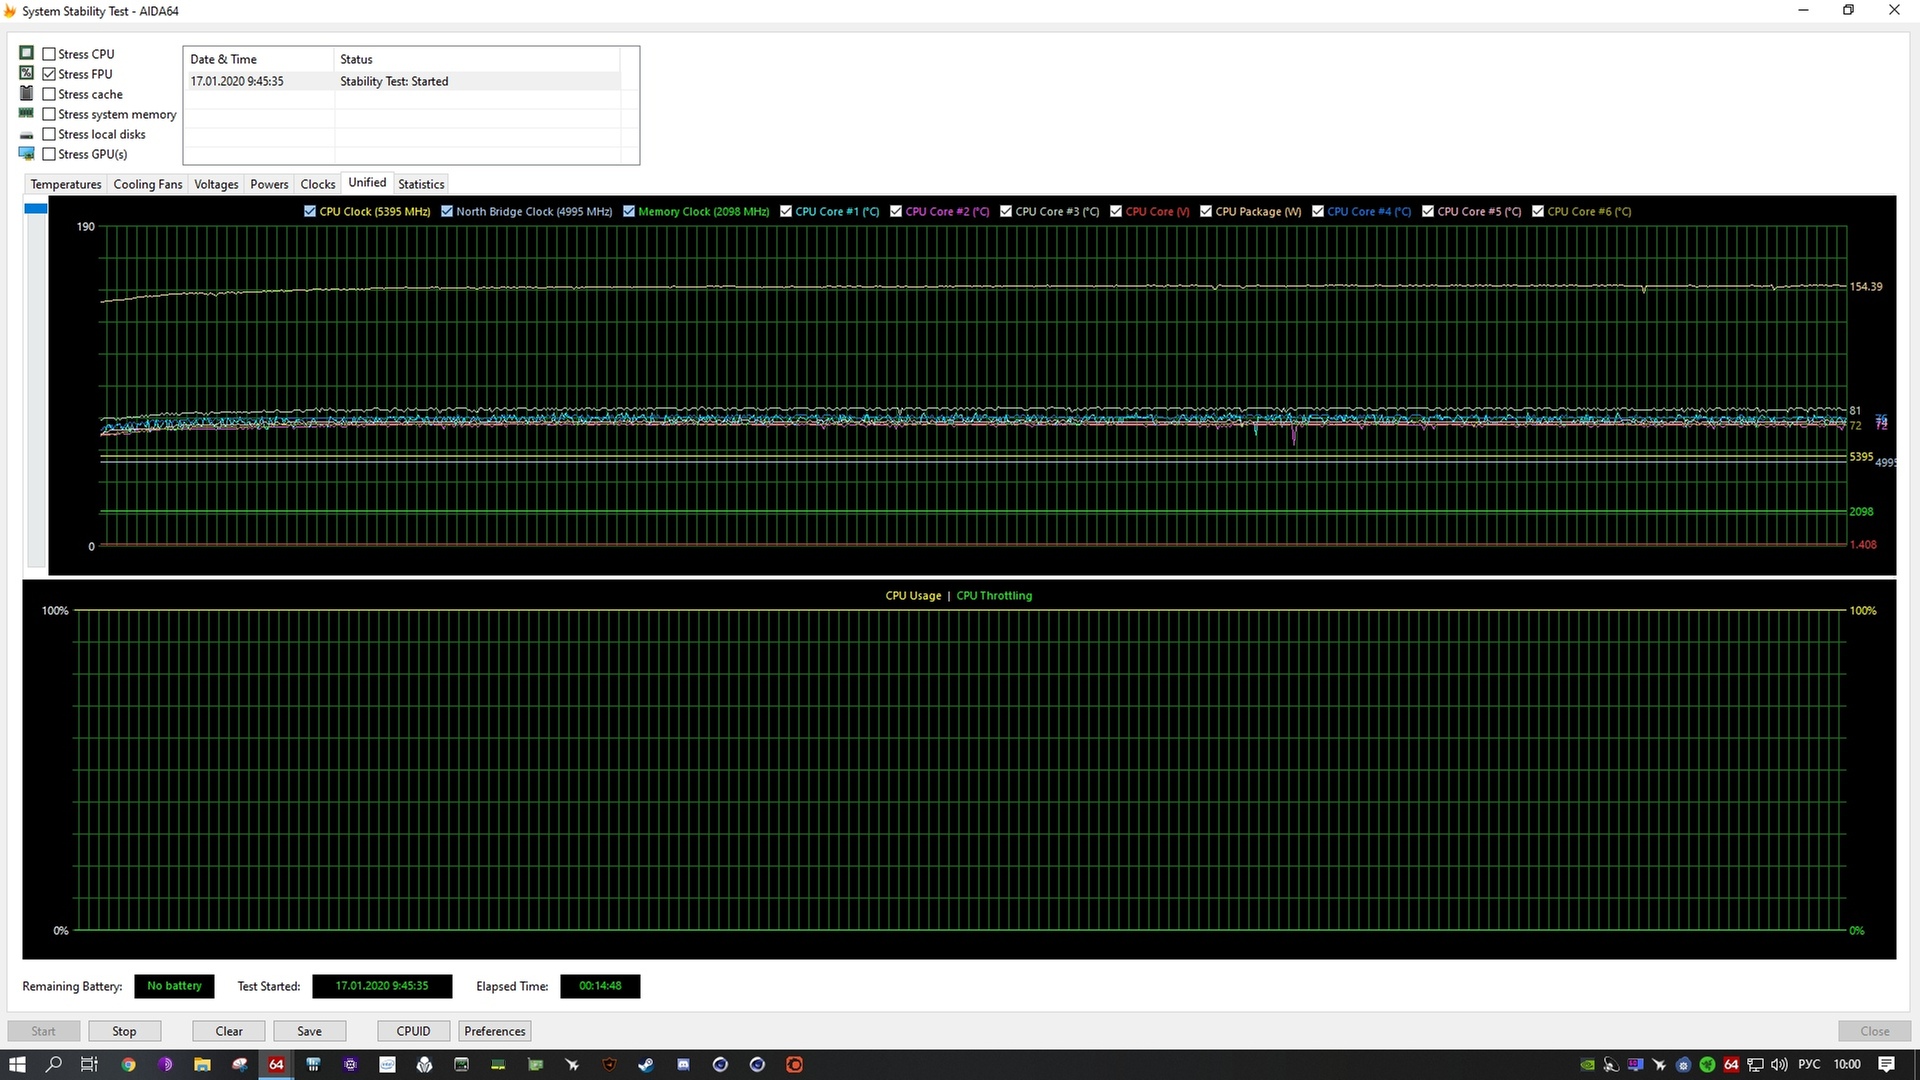Open the fox mask taskbar icon
Viewport: 1920px width, 1080px height.
click(609, 1064)
